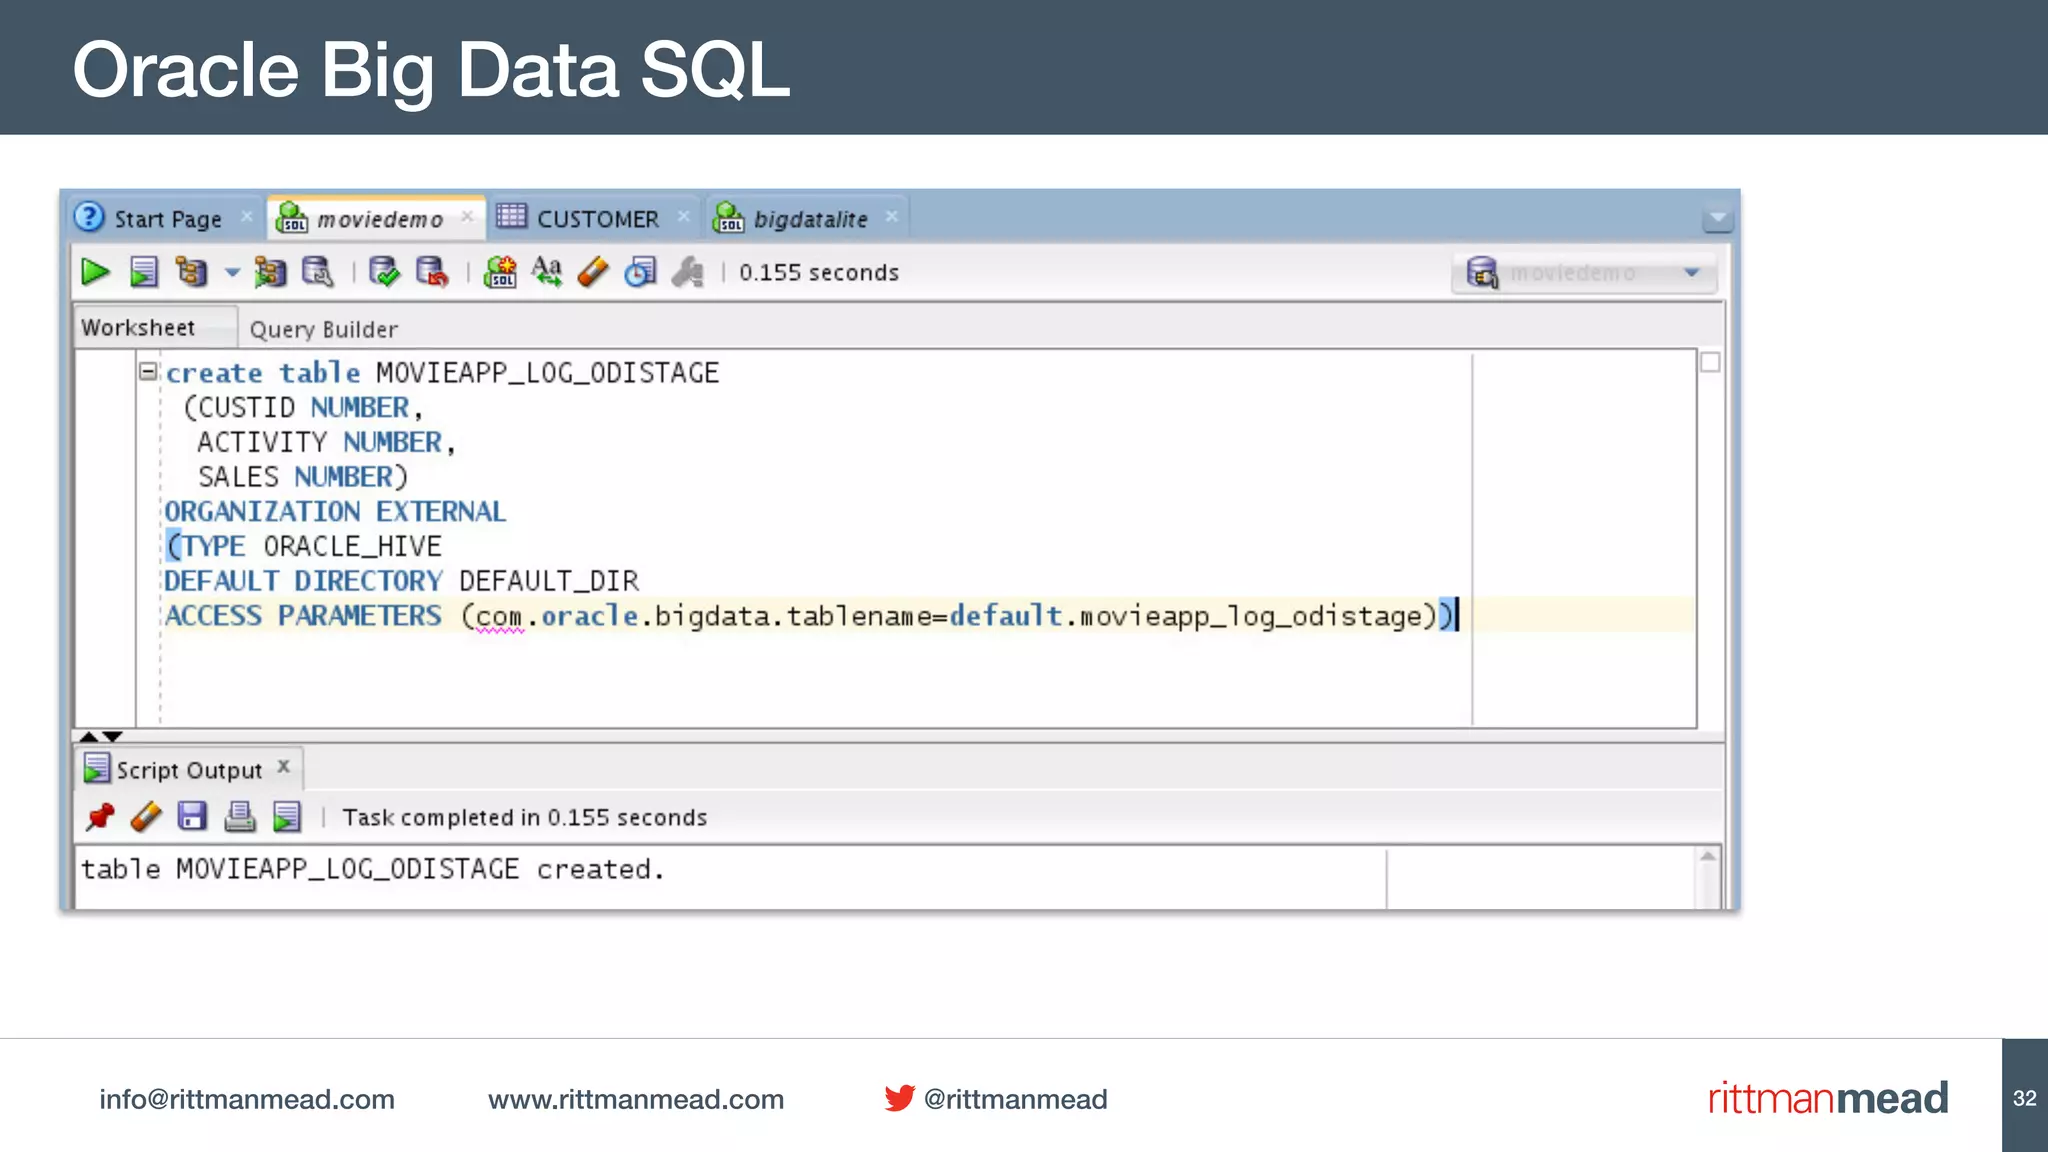Click the ACCESS PARAMETERS line in editor
This screenshot has width=2048, height=1152.
click(810, 615)
